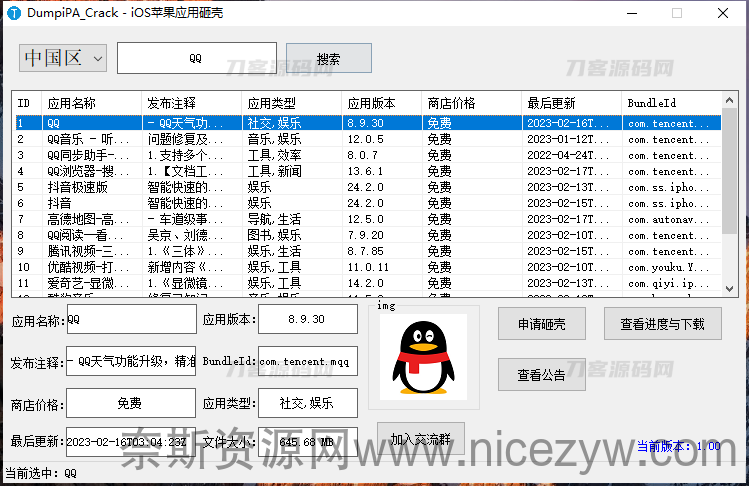Select the QQ浏览器 row

(x=368, y=171)
